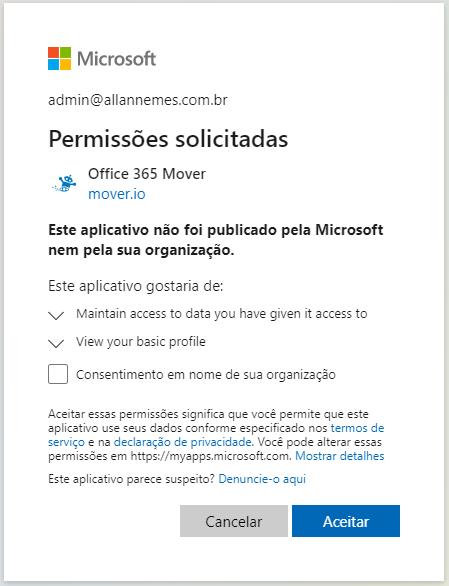The image size is (449, 586).
Task: Check the Consentimento em nome da organização box
Action: coord(58,374)
